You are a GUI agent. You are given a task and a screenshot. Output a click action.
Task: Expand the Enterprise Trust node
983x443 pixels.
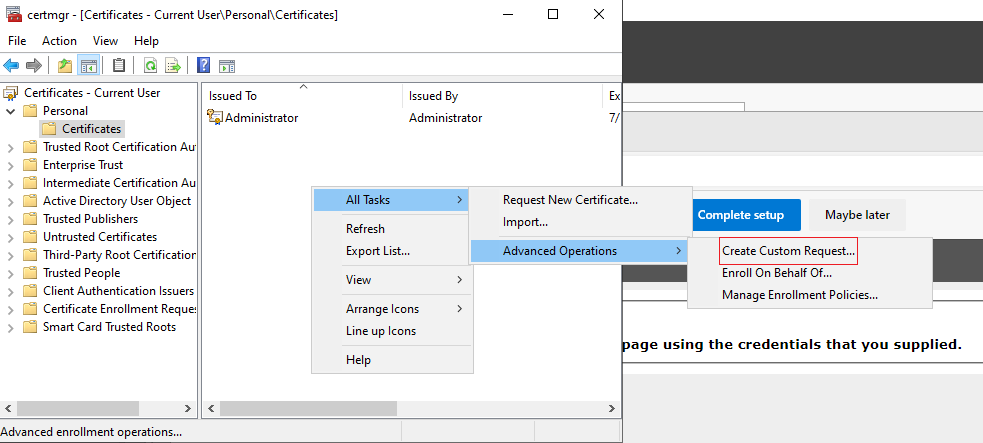click(11, 165)
